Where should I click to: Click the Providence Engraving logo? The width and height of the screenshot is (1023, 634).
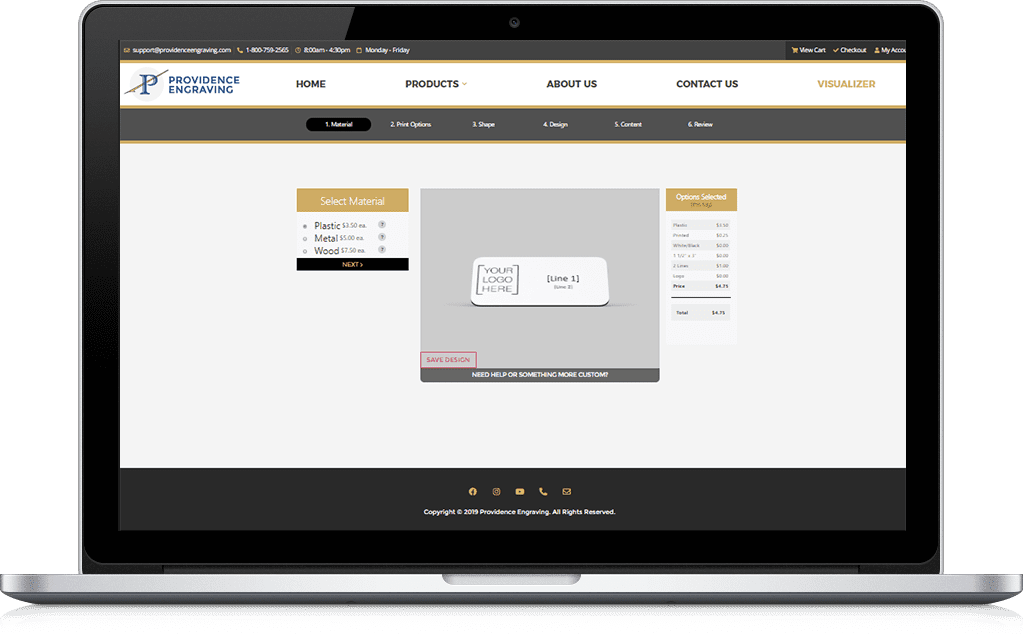[182, 84]
